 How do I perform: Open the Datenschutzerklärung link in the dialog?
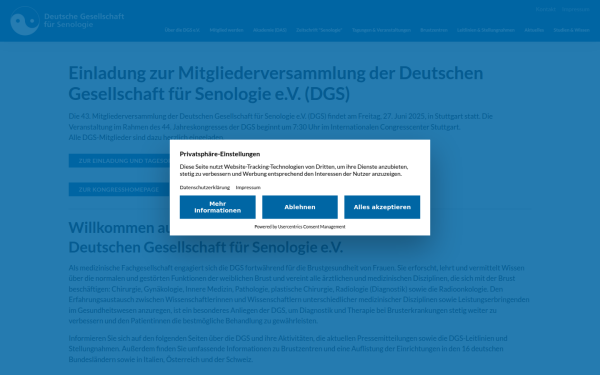[205, 188]
